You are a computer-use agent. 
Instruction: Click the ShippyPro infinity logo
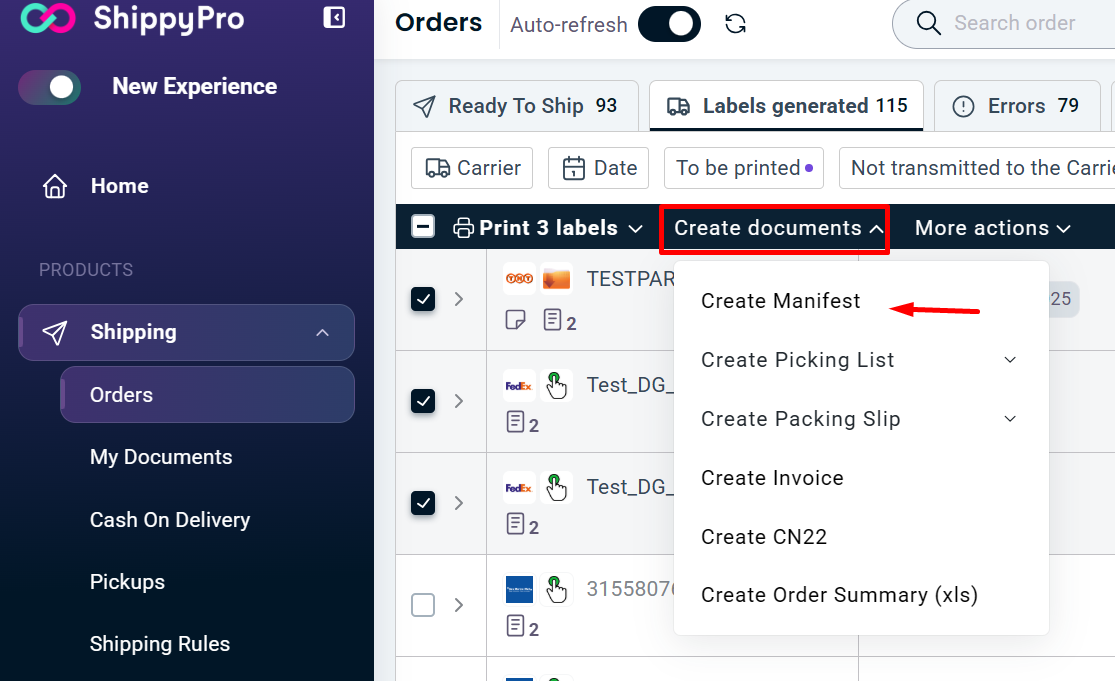click(x=48, y=18)
